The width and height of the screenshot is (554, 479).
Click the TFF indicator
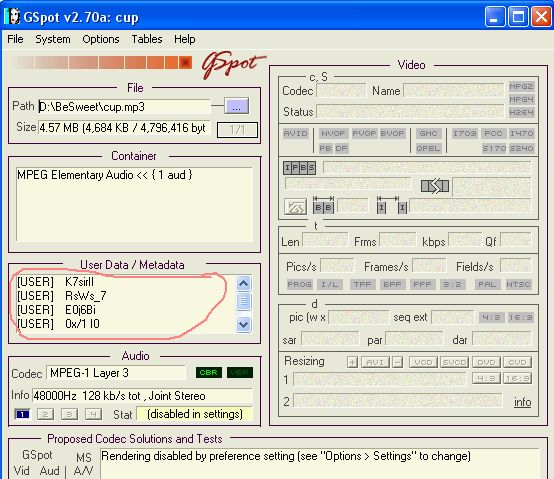point(363,284)
